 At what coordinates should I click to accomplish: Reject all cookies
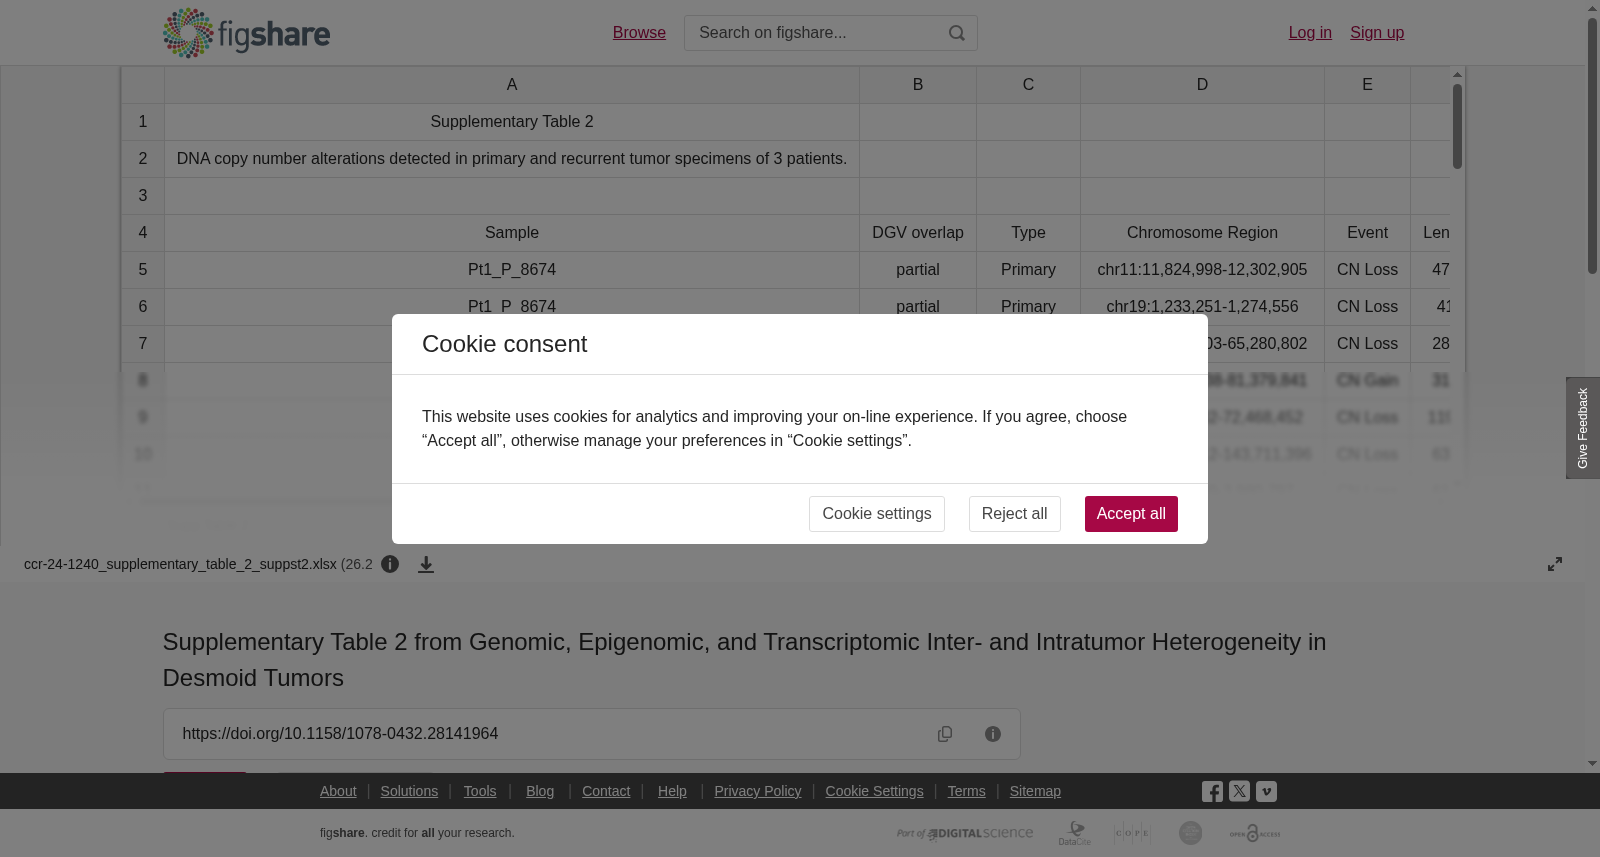[x=1014, y=514]
